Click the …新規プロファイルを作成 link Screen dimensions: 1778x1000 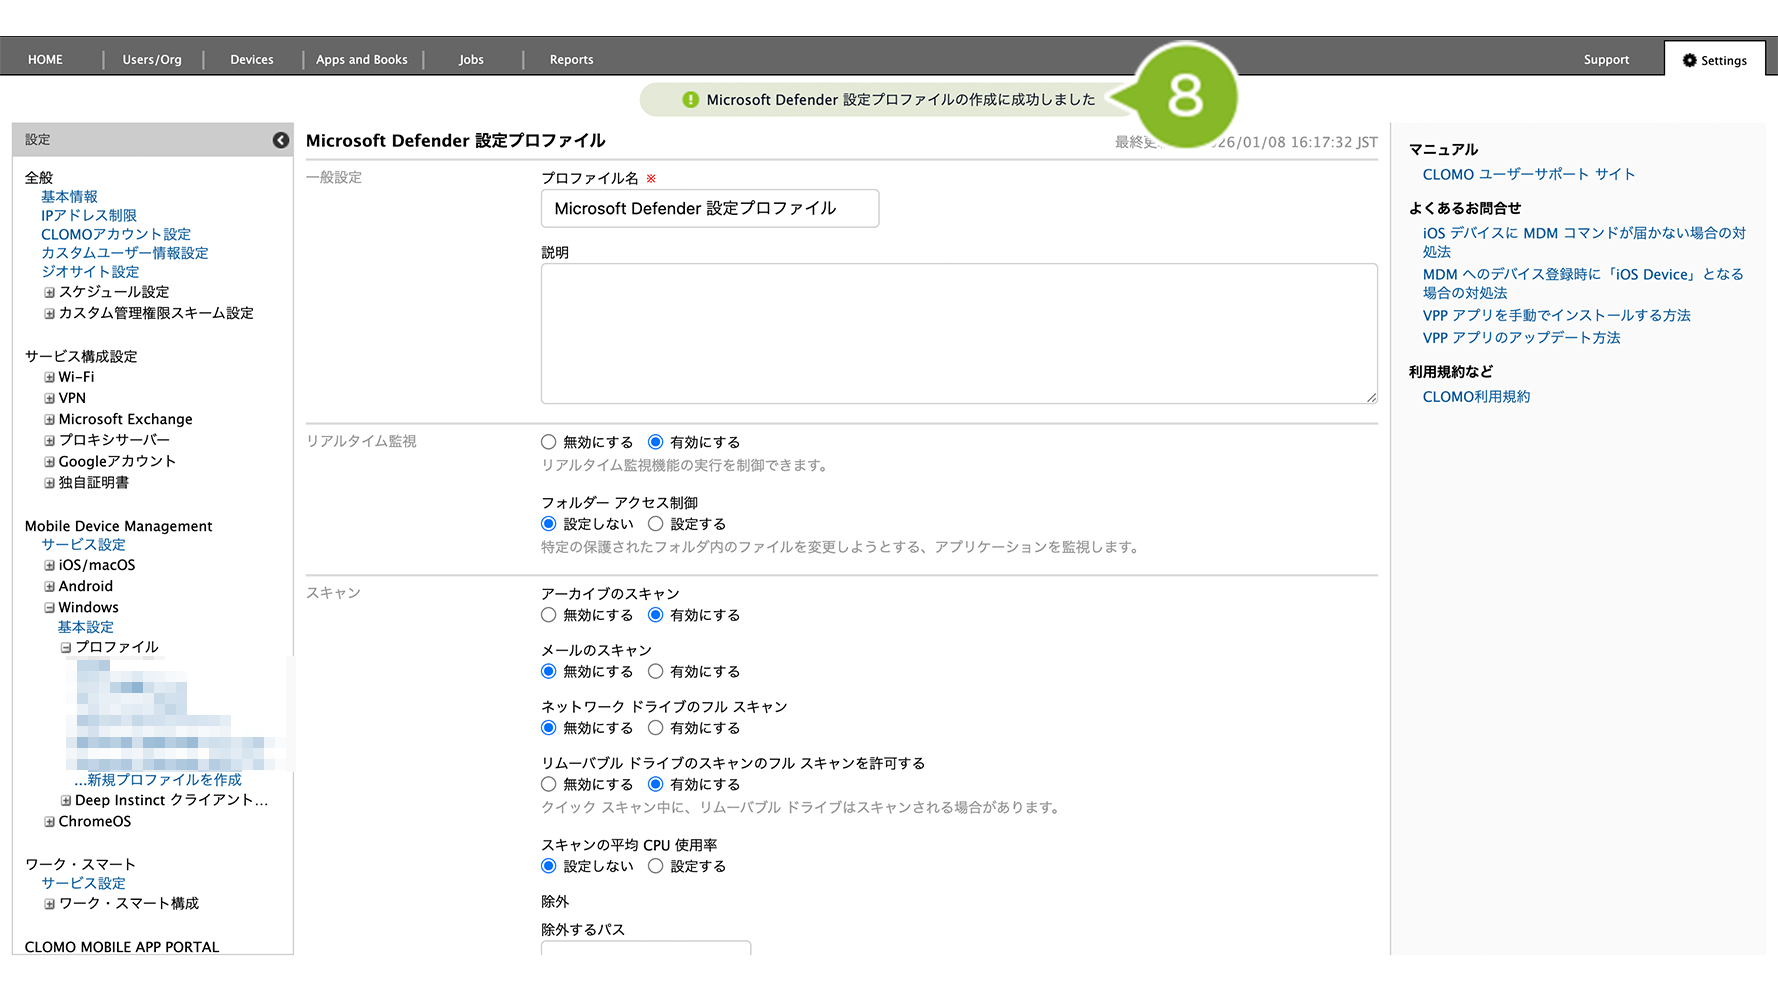click(x=158, y=780)
